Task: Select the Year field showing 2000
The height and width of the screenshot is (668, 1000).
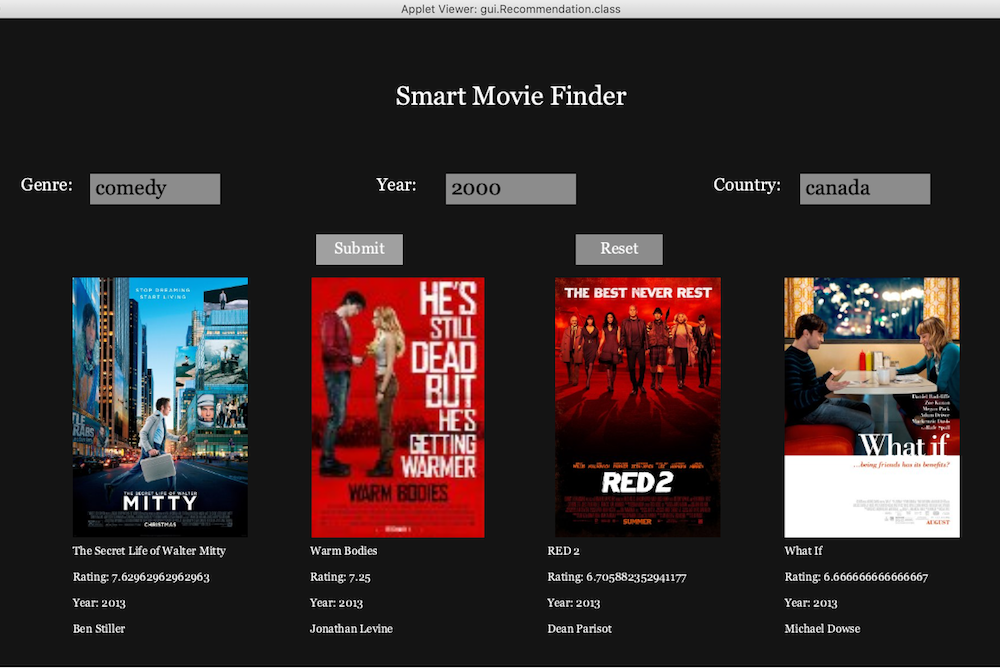Action: point(510,189)
